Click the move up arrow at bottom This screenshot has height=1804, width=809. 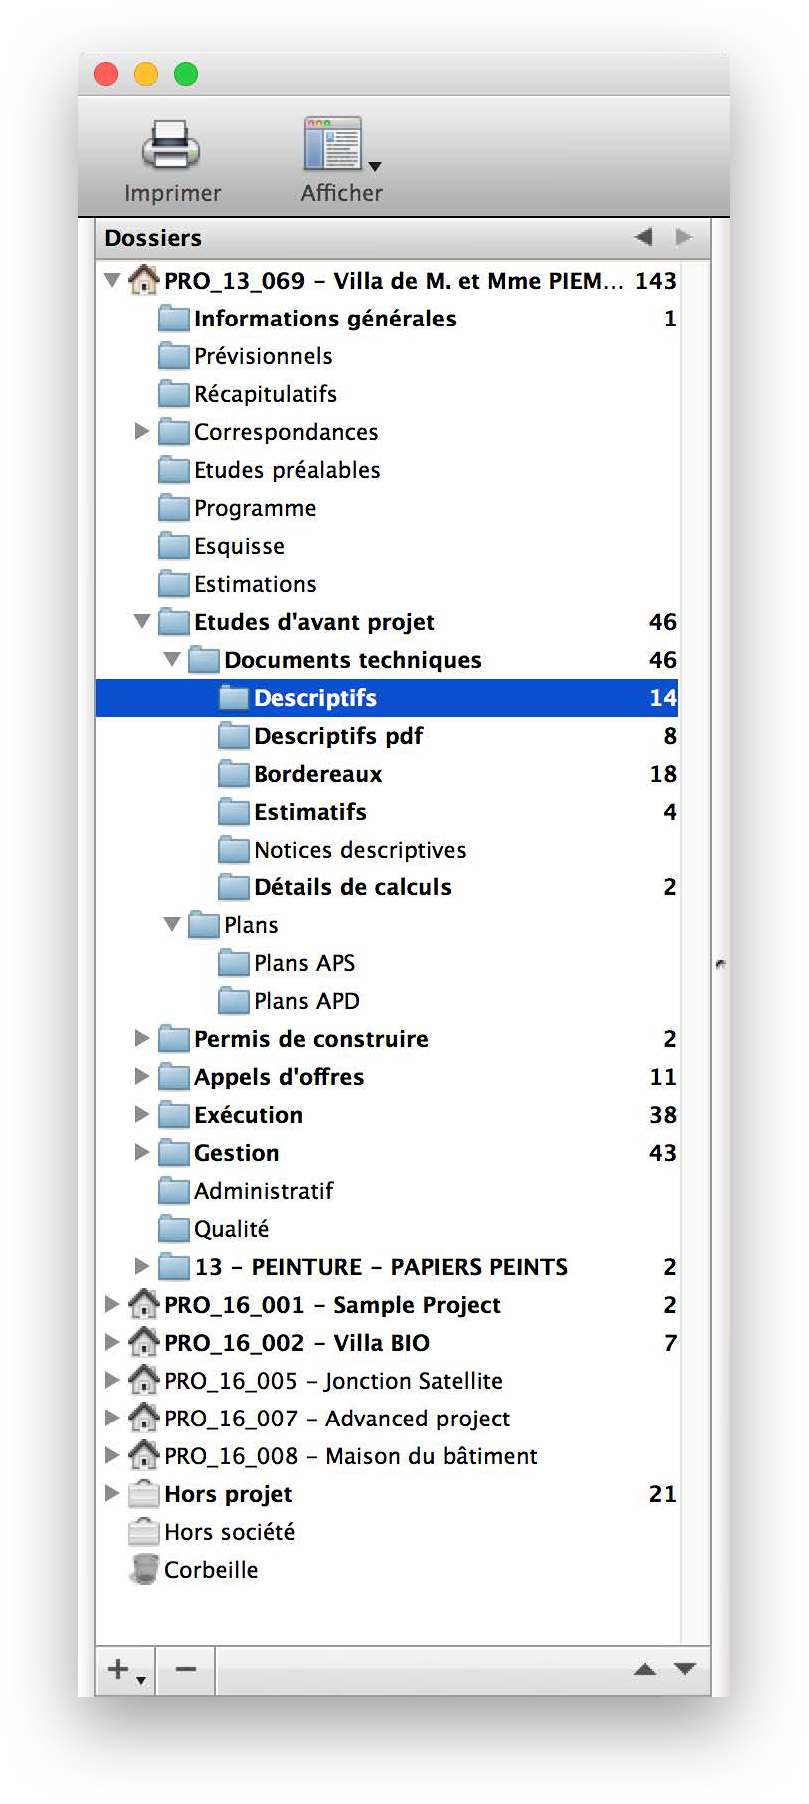pyautogui.click(x=645, y=1668)
